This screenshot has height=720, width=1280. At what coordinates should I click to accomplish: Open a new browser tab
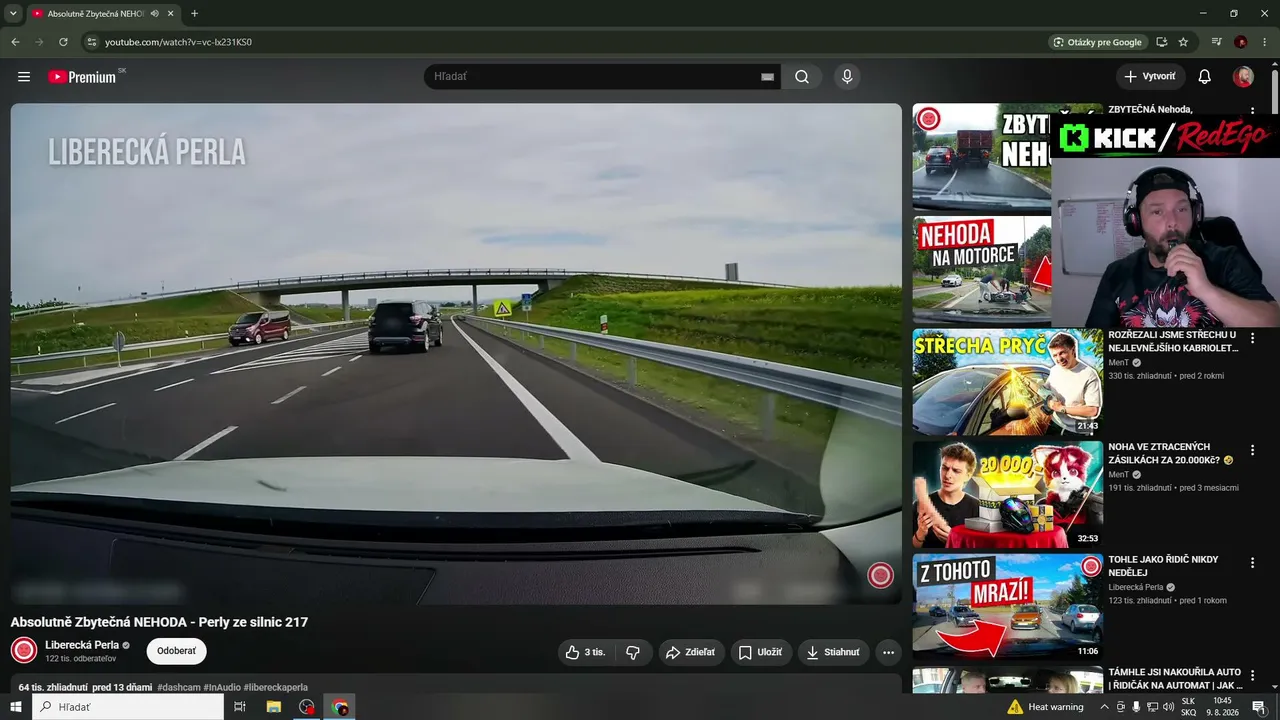point(194,14)
